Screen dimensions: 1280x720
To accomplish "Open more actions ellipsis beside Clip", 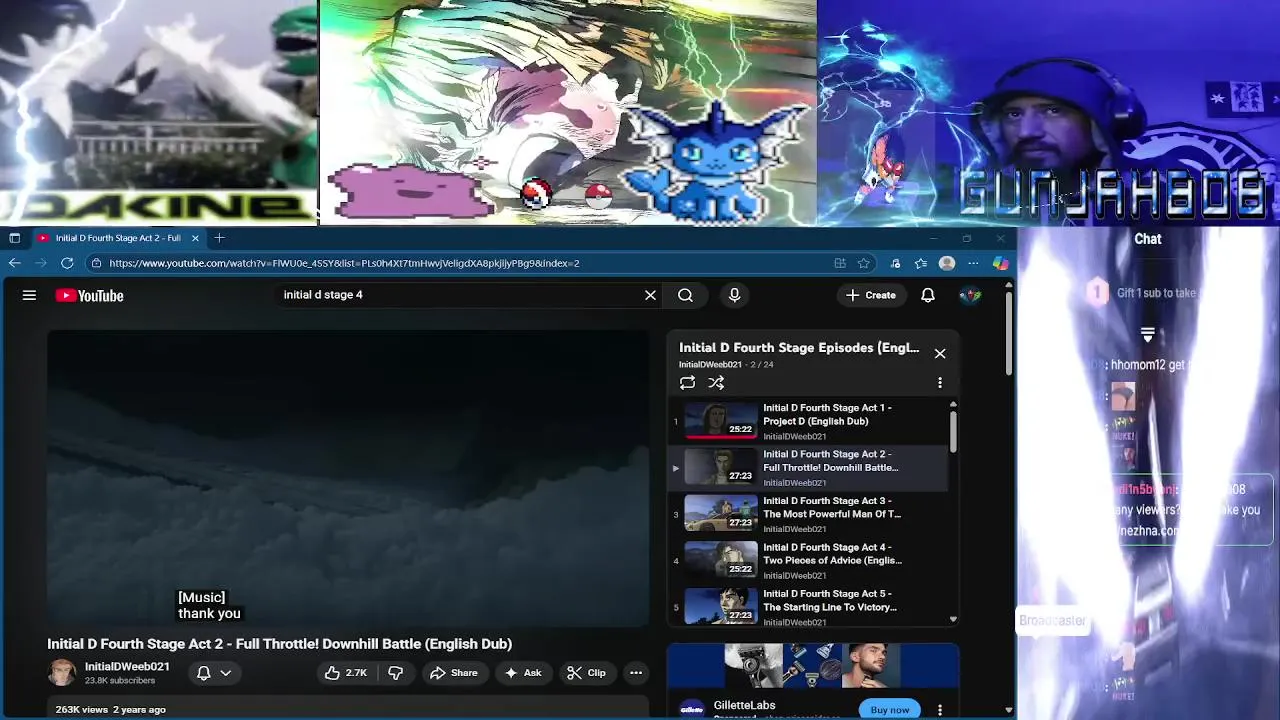I will [636, 673].
